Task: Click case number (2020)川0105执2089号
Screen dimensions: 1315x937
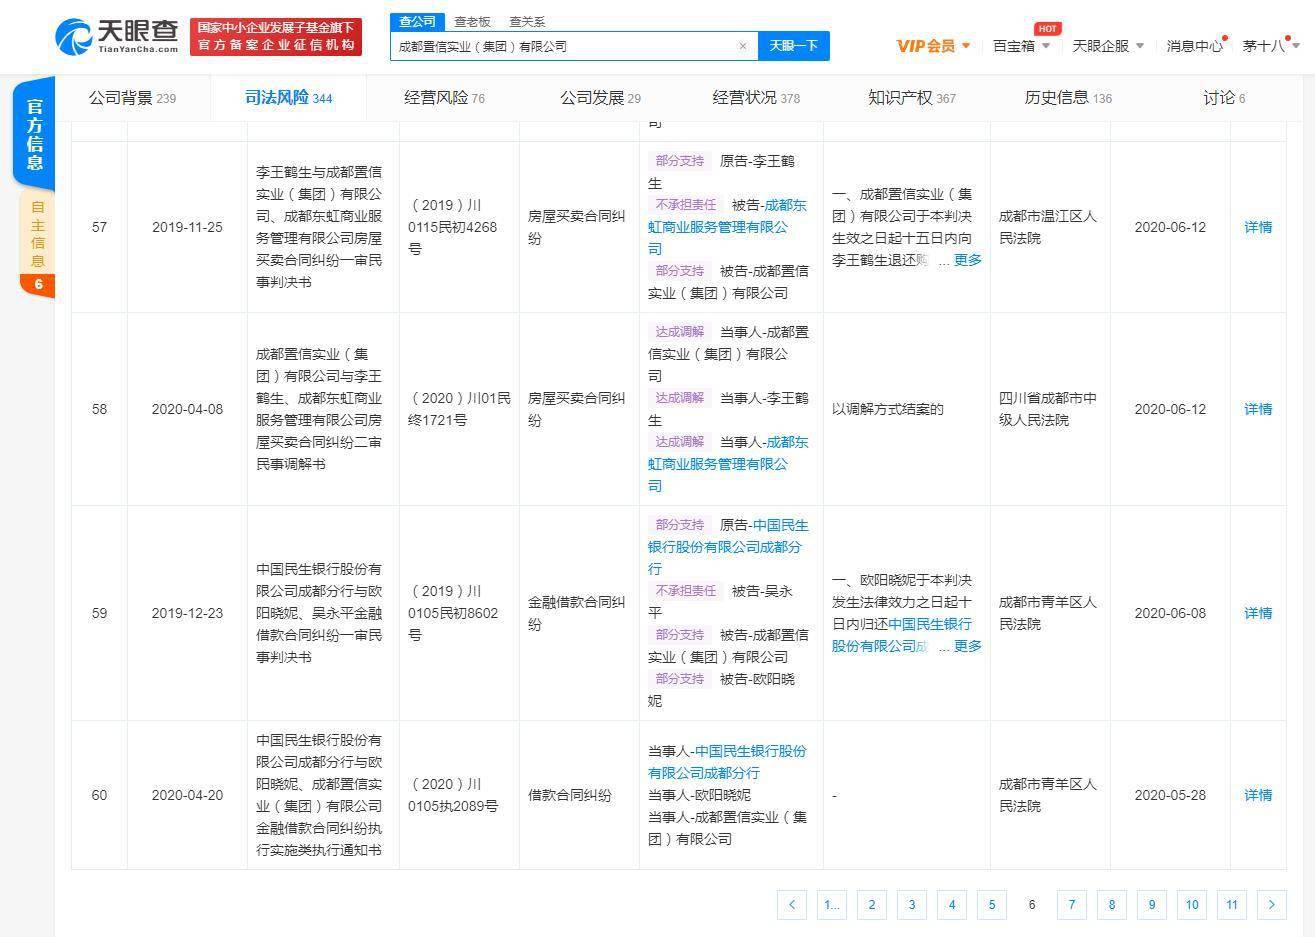Action: [x=453, y=795]
